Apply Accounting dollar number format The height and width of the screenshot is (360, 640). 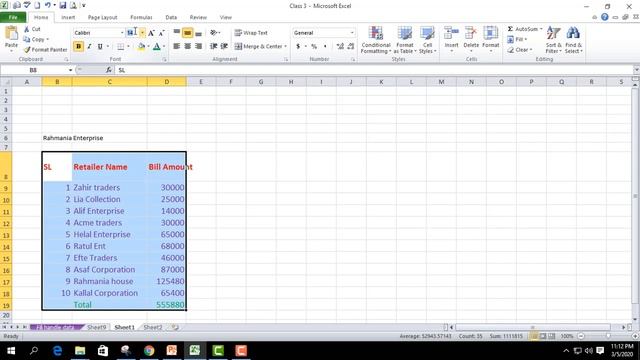298,47
